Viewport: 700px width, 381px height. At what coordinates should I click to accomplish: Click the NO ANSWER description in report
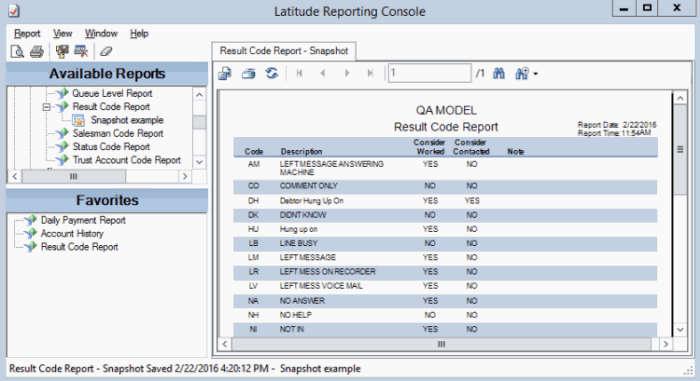click(302, 301)
